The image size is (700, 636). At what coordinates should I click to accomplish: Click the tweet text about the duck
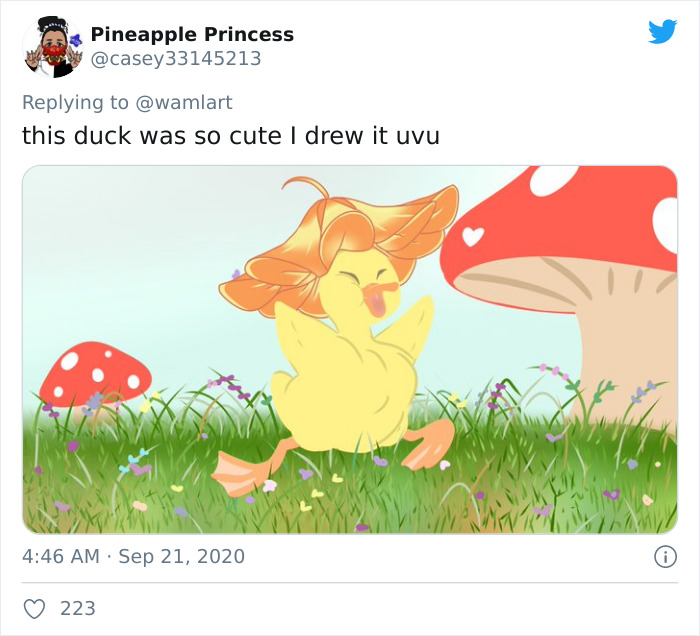[231, 135]
